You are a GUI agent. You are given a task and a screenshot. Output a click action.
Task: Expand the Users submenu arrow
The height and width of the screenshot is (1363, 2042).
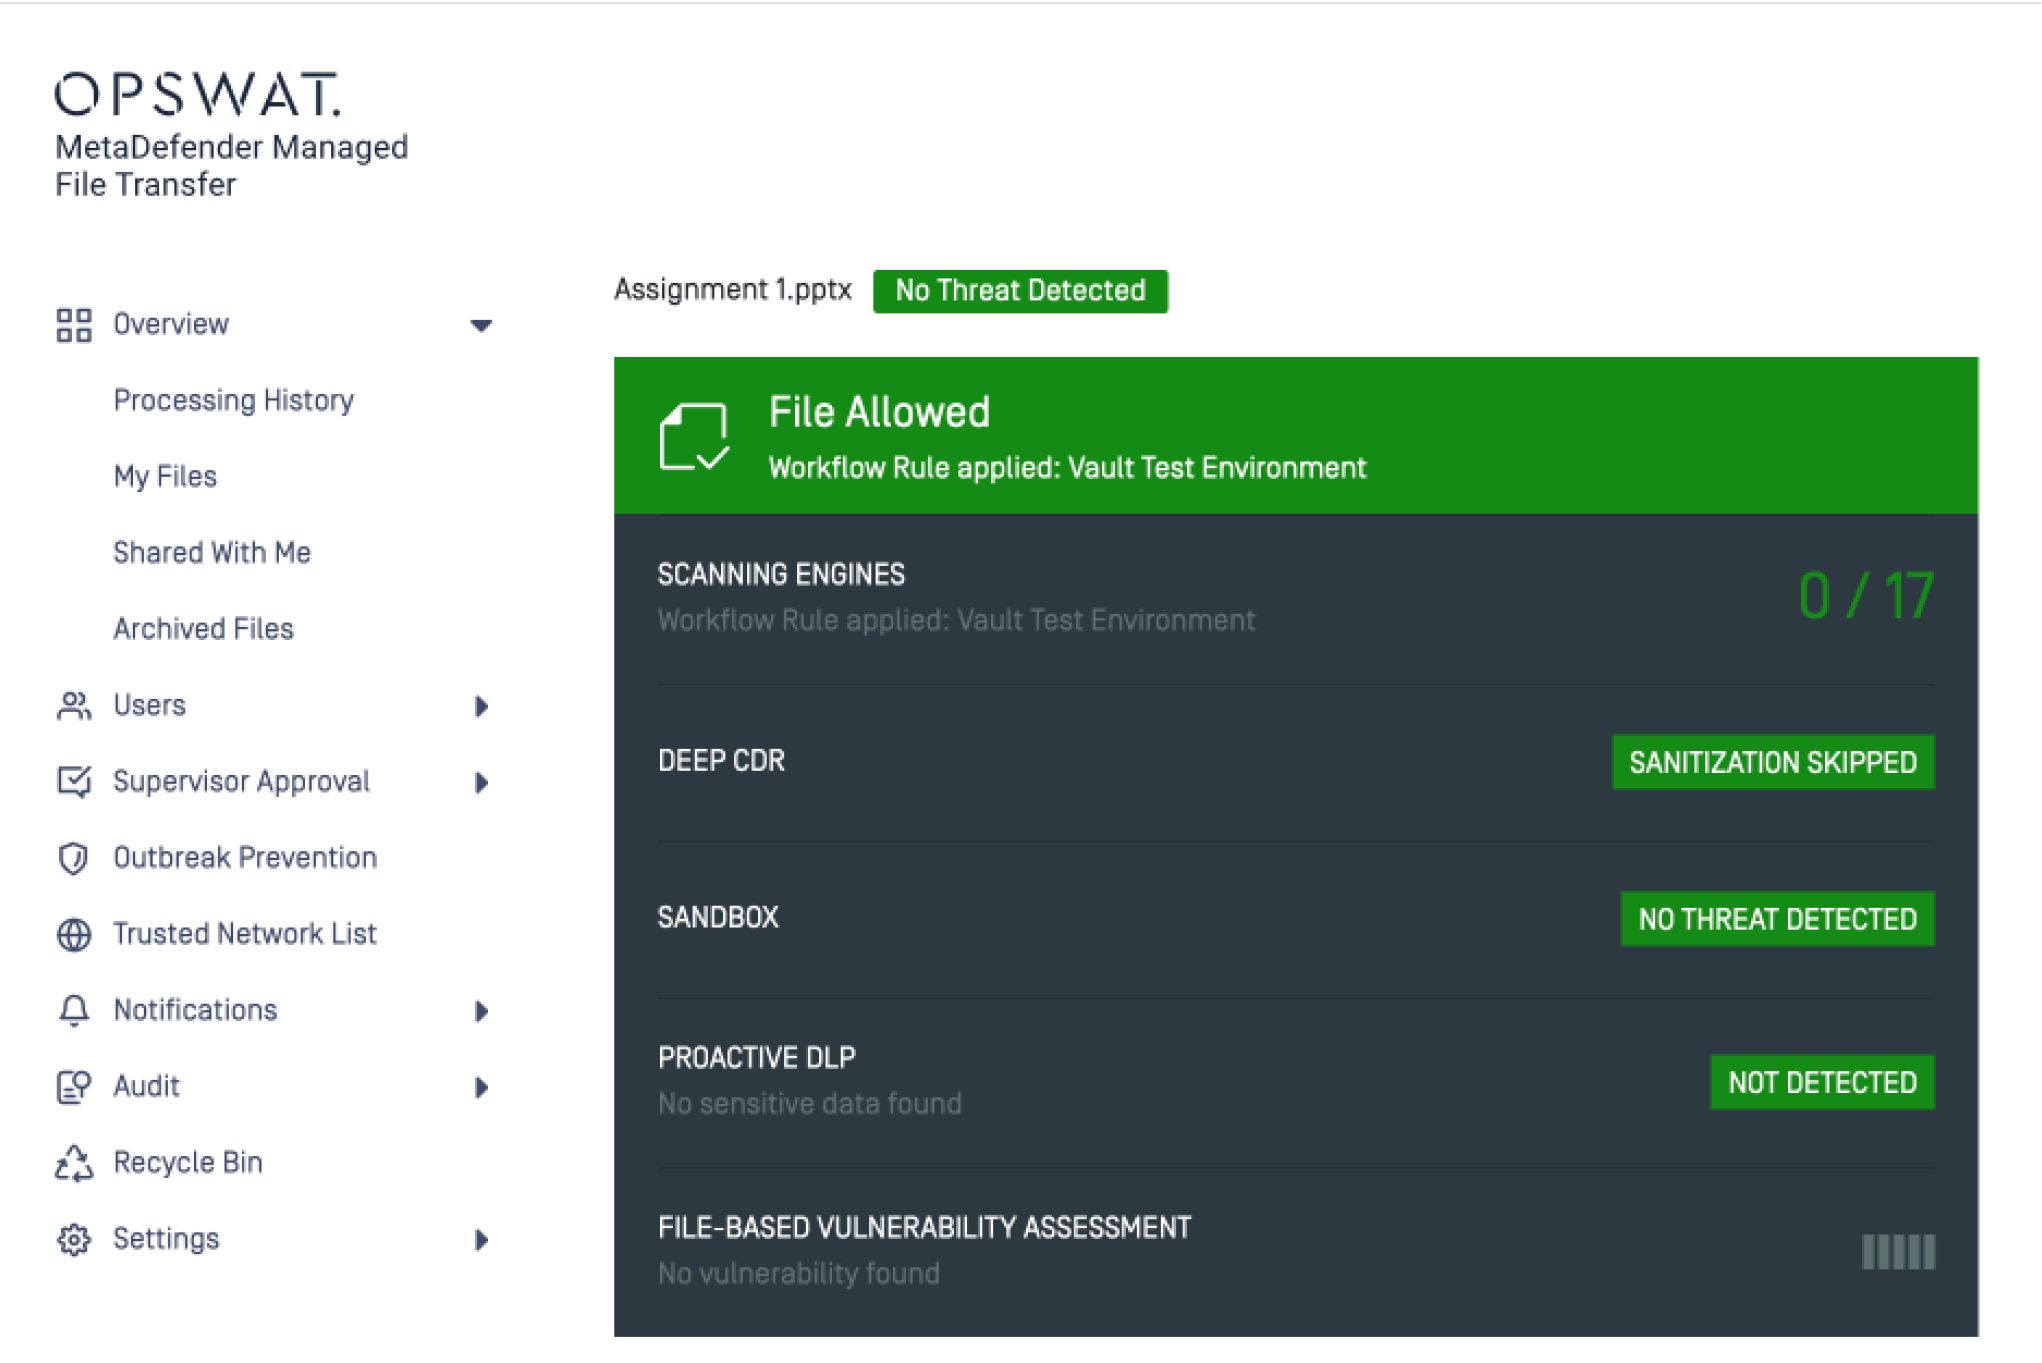click(x=481, y=707)
